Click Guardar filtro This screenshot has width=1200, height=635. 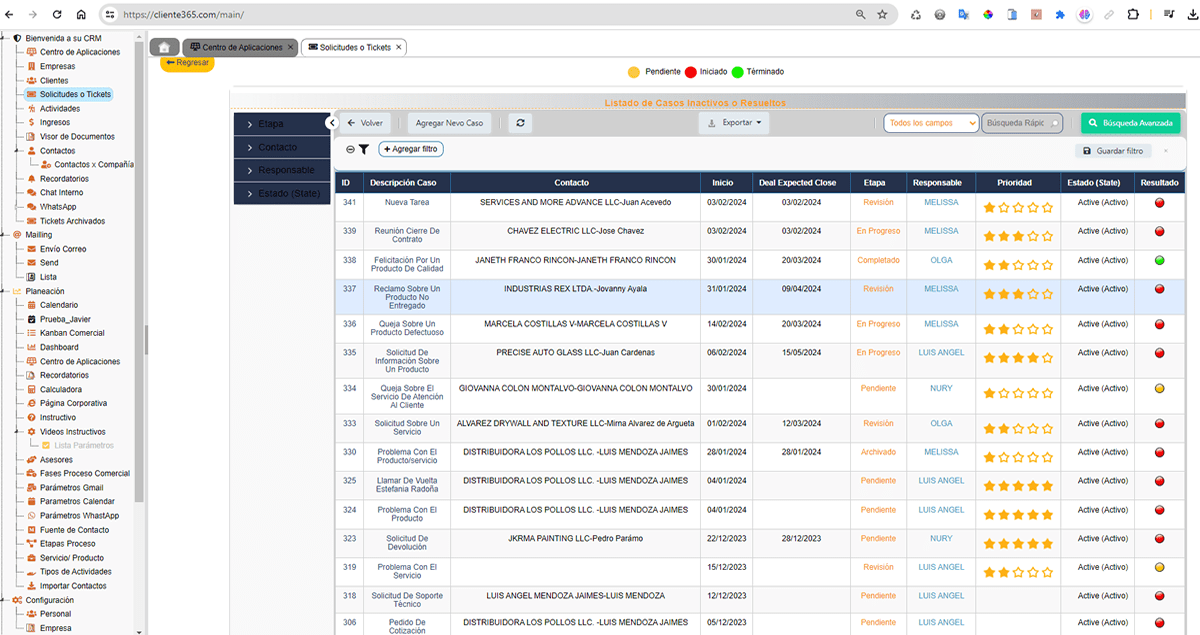1111,151
